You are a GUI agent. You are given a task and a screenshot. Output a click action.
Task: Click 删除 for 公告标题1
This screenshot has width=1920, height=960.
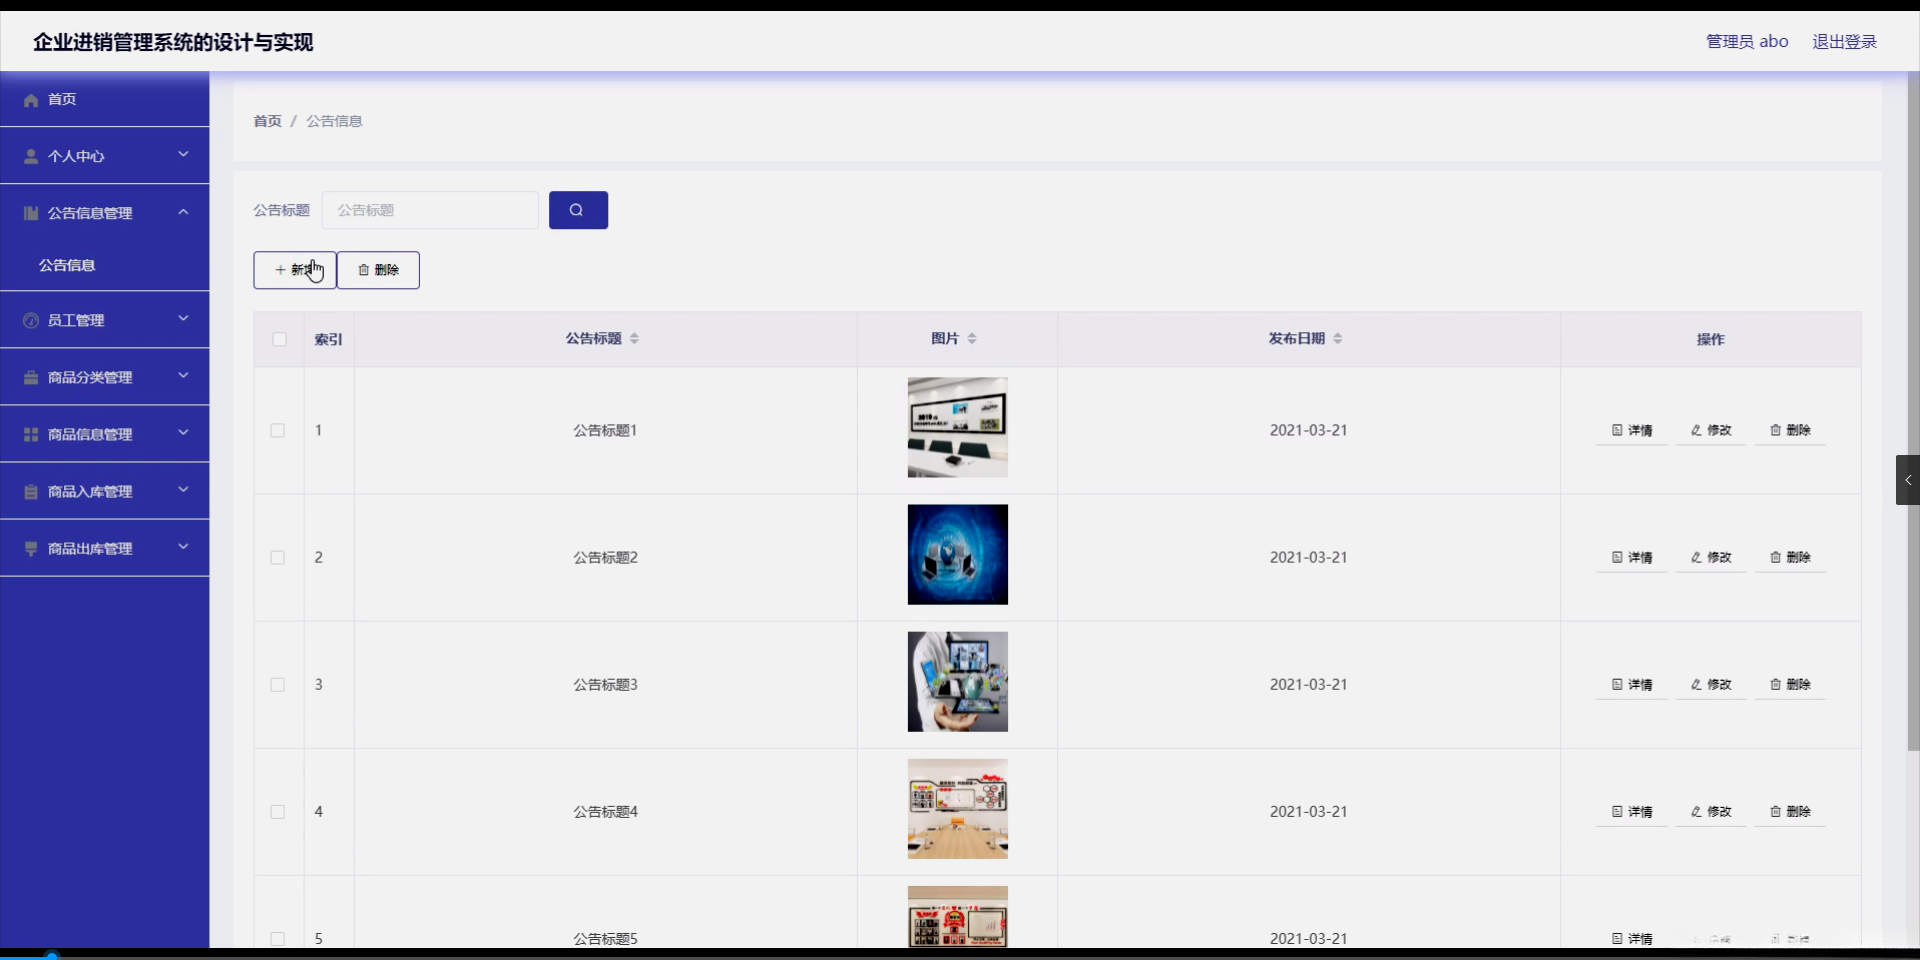pyautogui.click(x=1790, y=430)
